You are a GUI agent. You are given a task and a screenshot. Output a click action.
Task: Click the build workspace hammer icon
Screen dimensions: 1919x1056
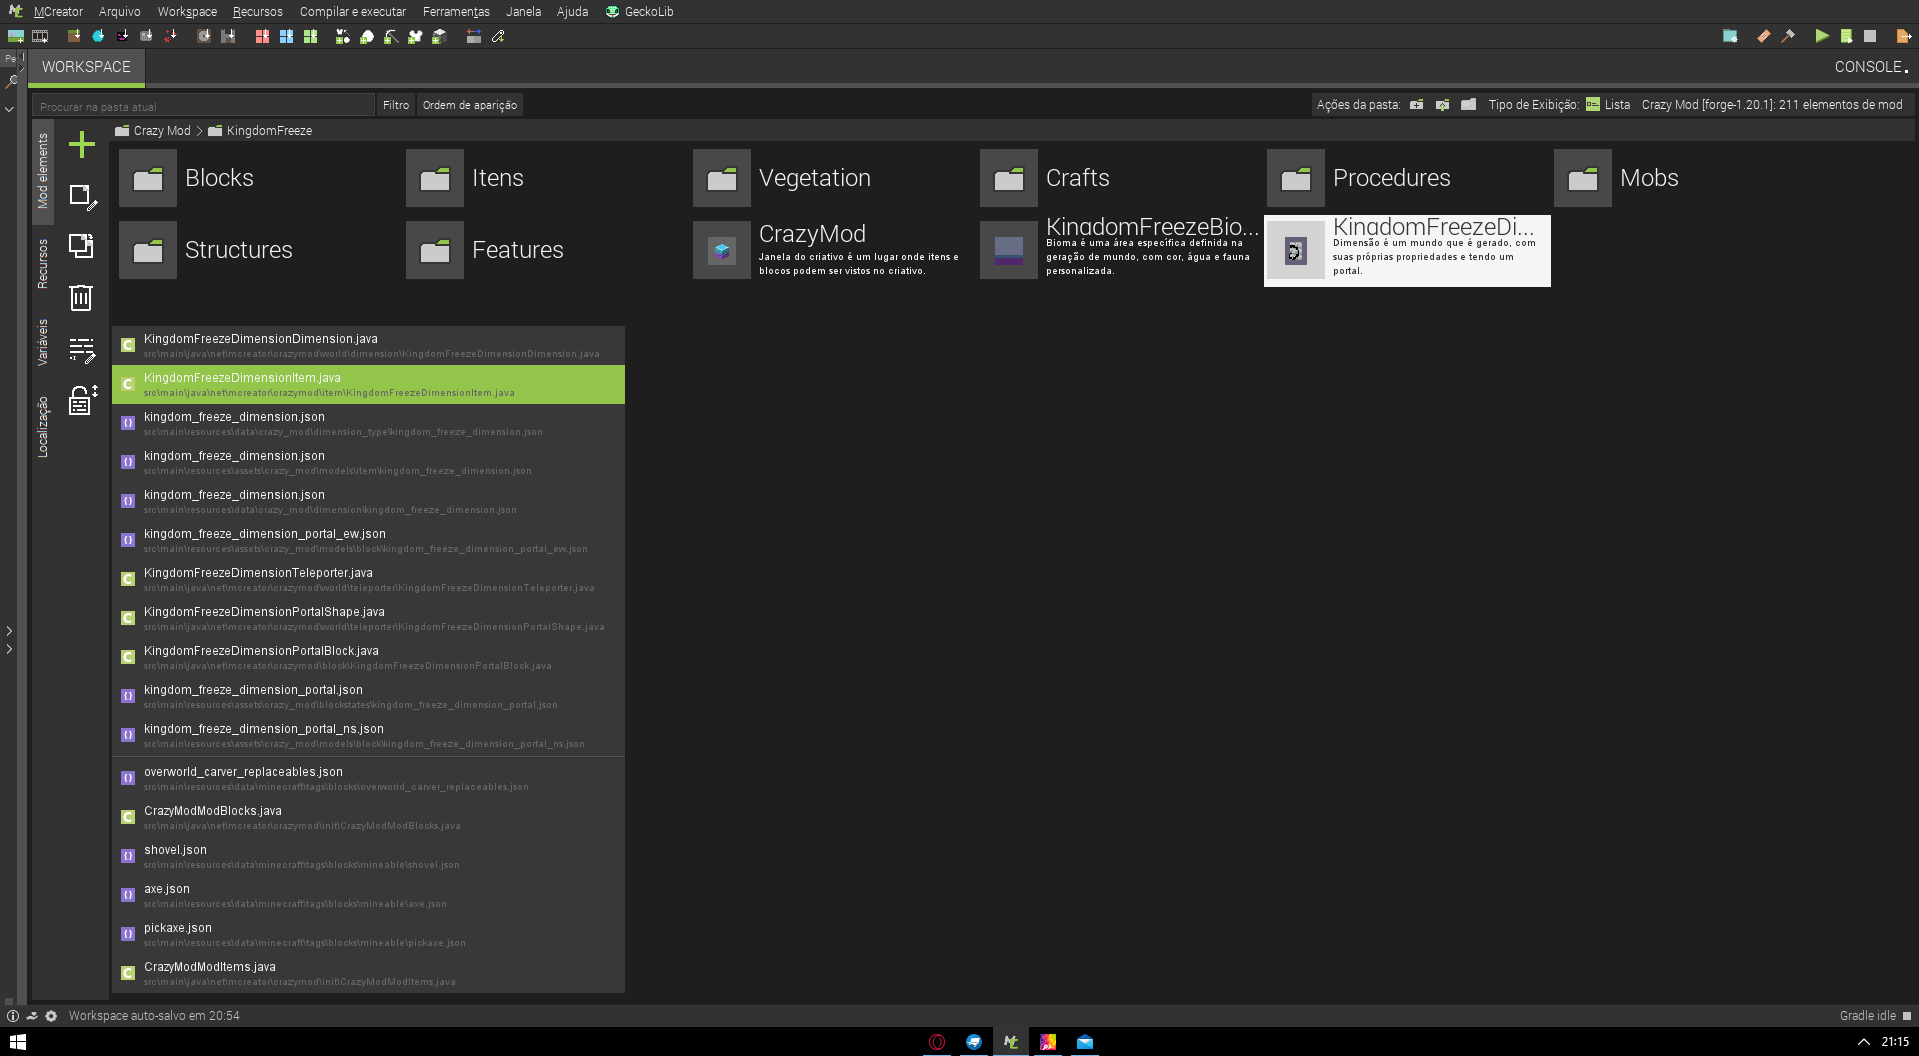(1788, 36)
